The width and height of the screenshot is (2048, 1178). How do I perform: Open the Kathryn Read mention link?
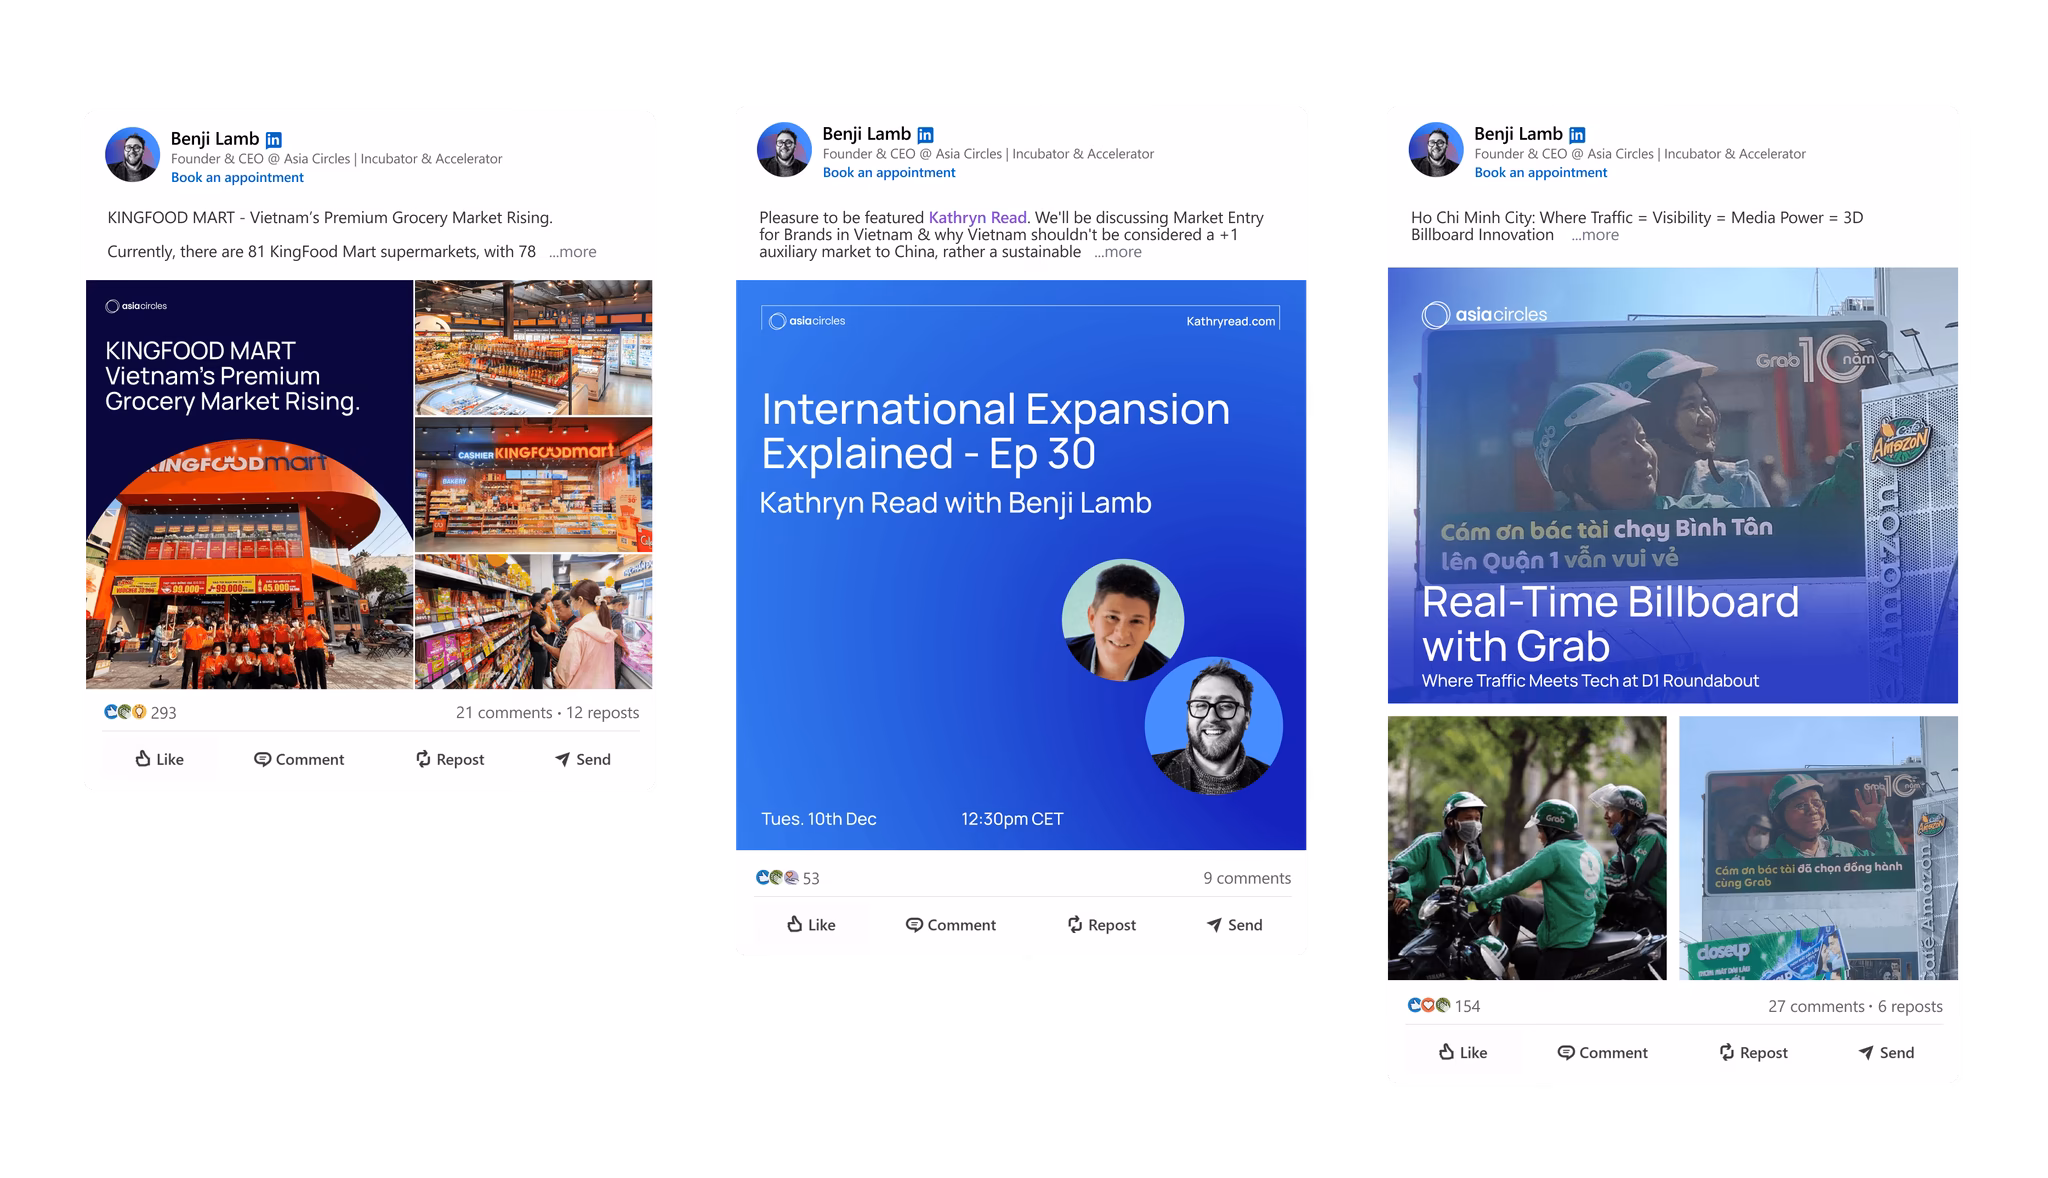(977, 217)
